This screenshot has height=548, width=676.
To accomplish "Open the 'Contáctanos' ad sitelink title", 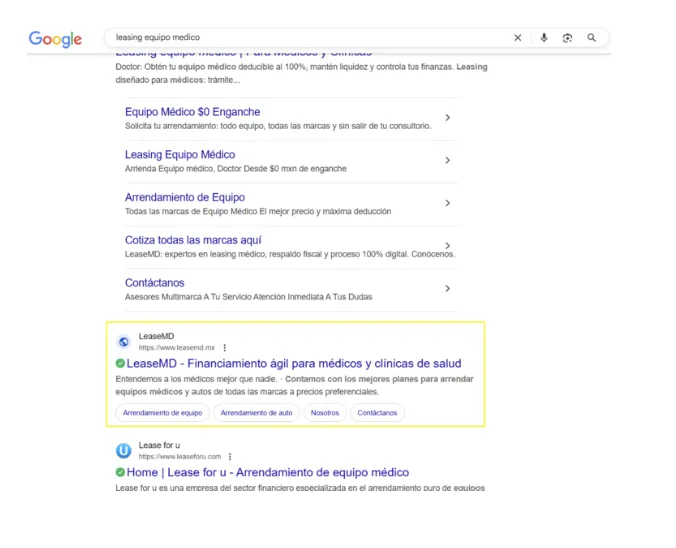I will point(154,282).
